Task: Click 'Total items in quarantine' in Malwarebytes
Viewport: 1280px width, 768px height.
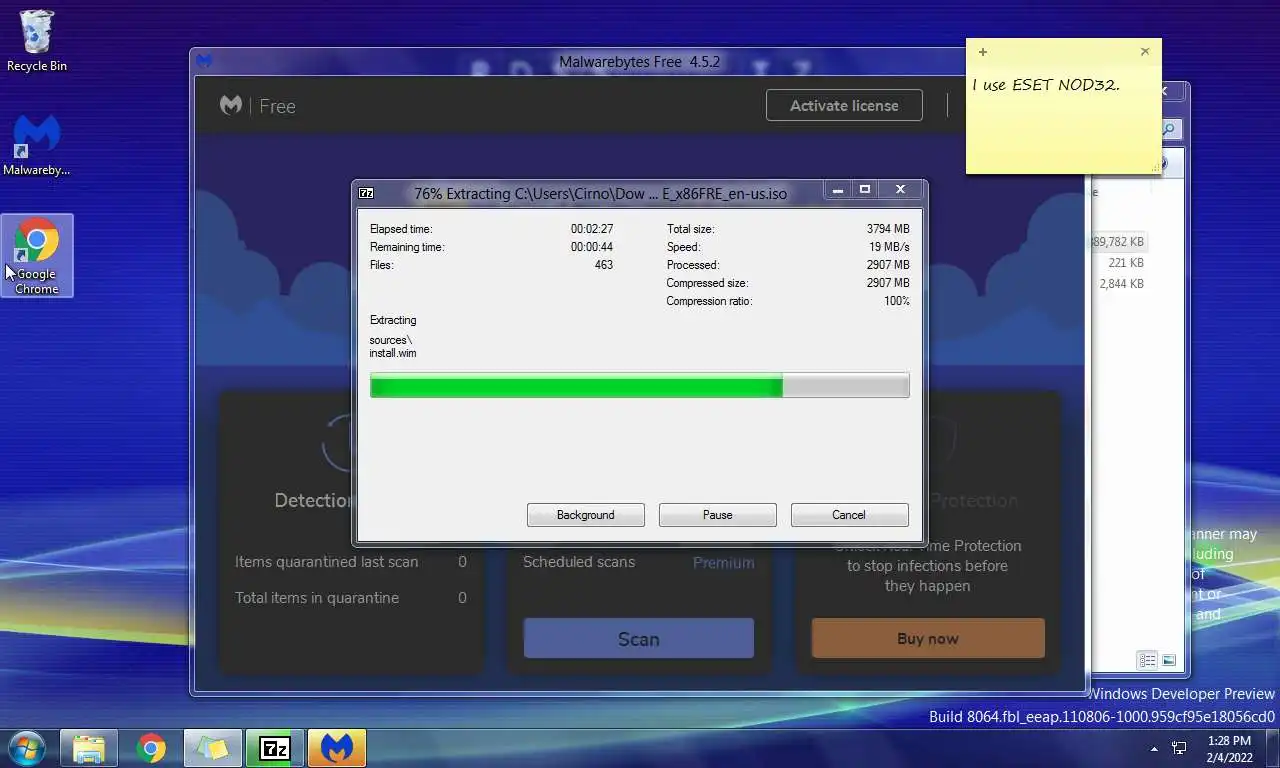Action: tap(317, 598)
